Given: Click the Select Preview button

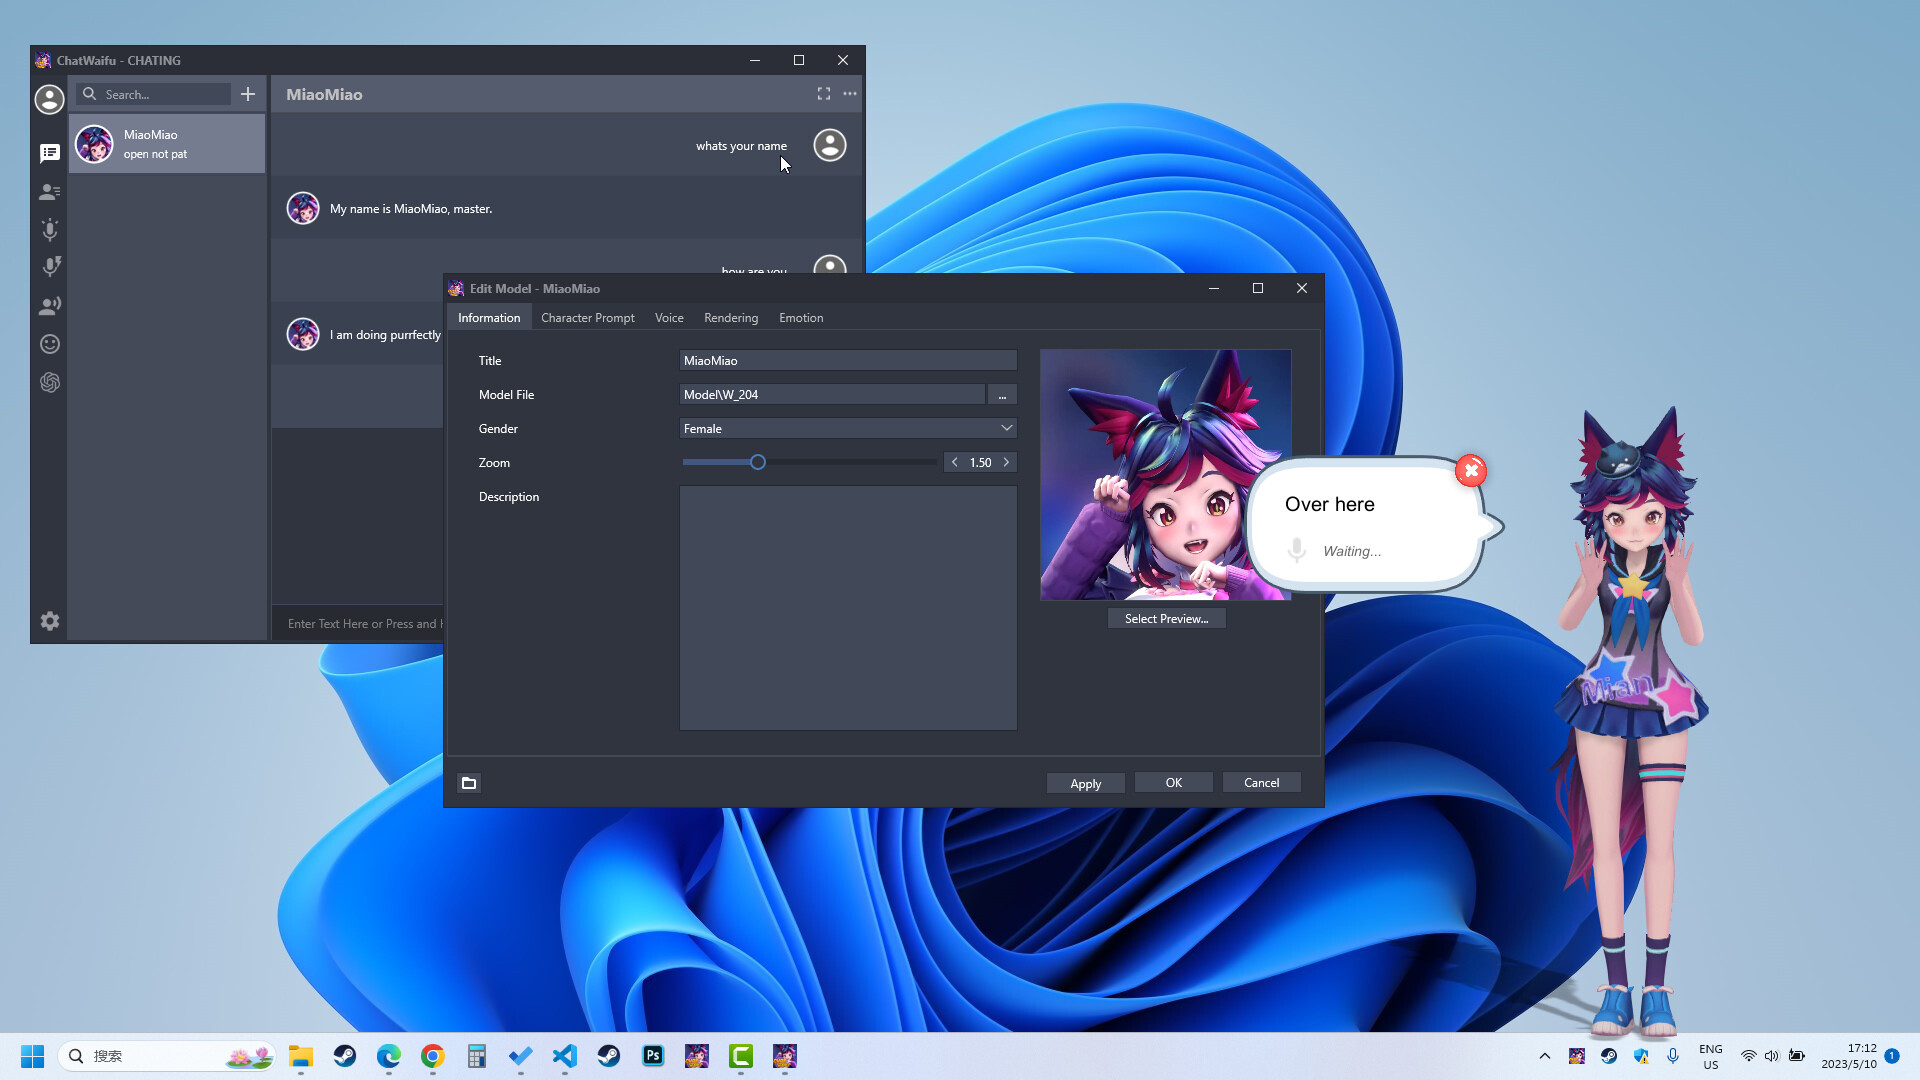Looking at the screenshot, I should (x=1166, y=619).
